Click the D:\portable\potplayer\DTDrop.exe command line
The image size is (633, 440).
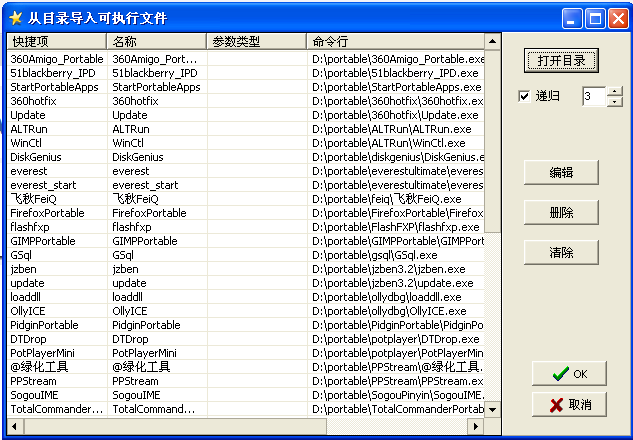(x=396, y=339)
